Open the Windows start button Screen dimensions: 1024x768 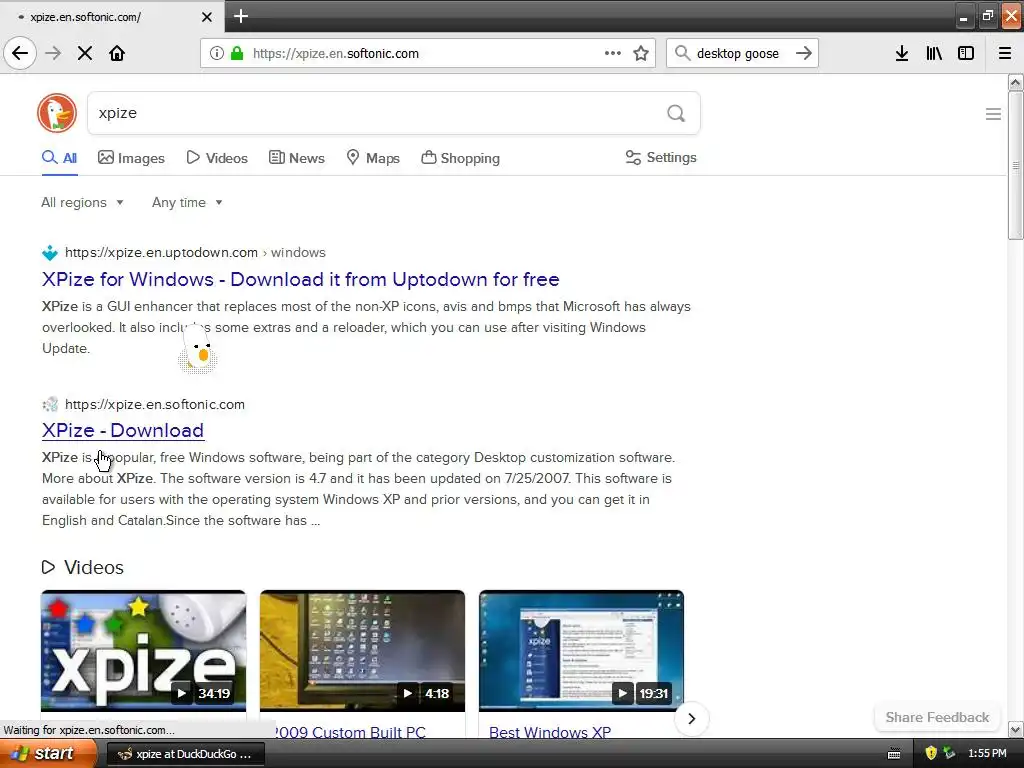tap(48, 753)
